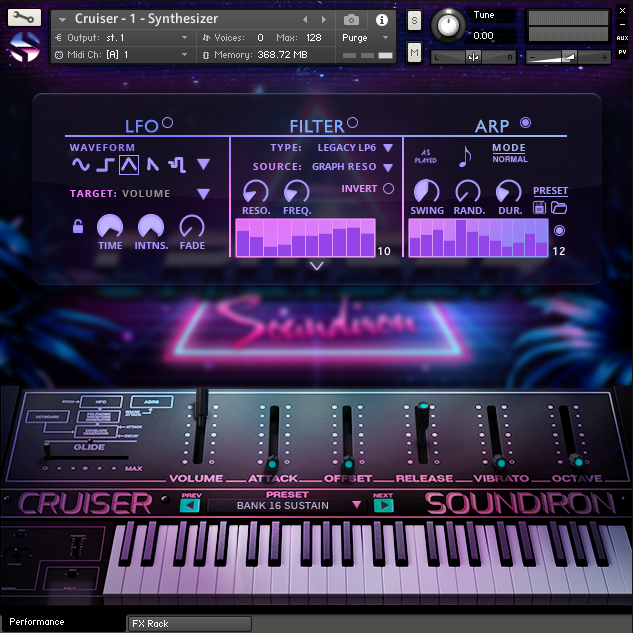Switch to the FX Rack tab

pos(189,624)
